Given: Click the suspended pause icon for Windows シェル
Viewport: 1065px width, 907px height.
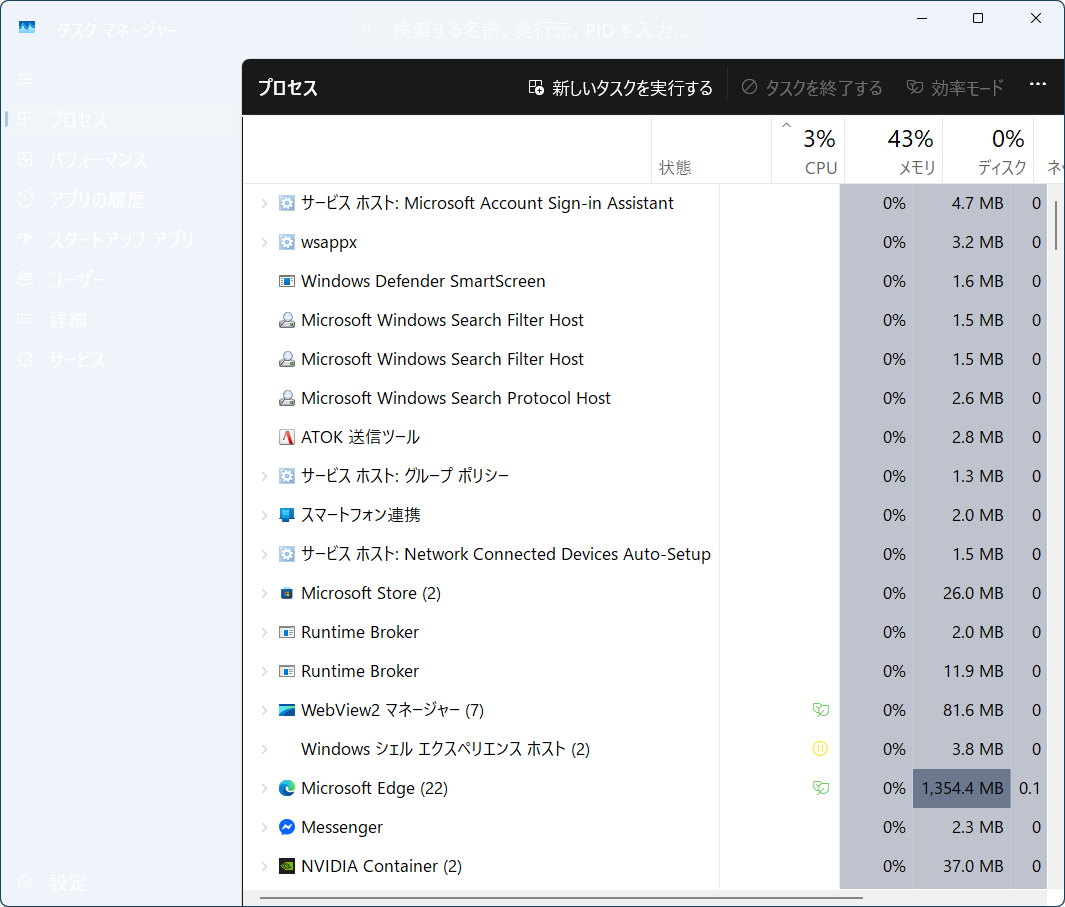Looking at the screenshot, I should point(820,749).
